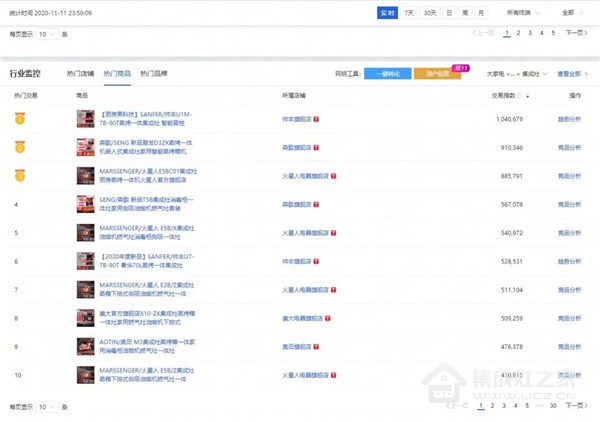Open the 全部 dropdown at top right

(572, 13)
